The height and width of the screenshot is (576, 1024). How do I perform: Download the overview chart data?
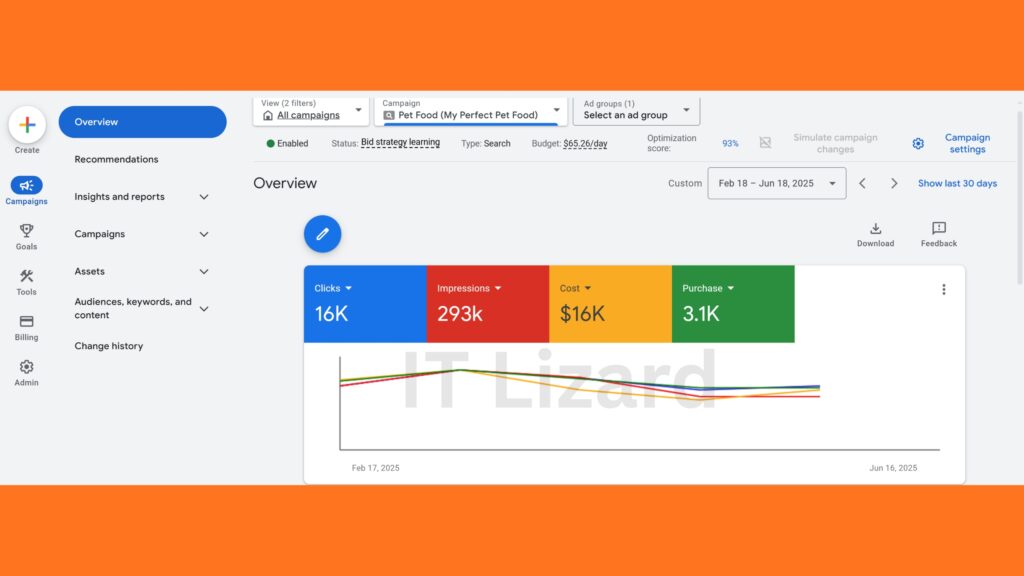click(x=875, y=233)
